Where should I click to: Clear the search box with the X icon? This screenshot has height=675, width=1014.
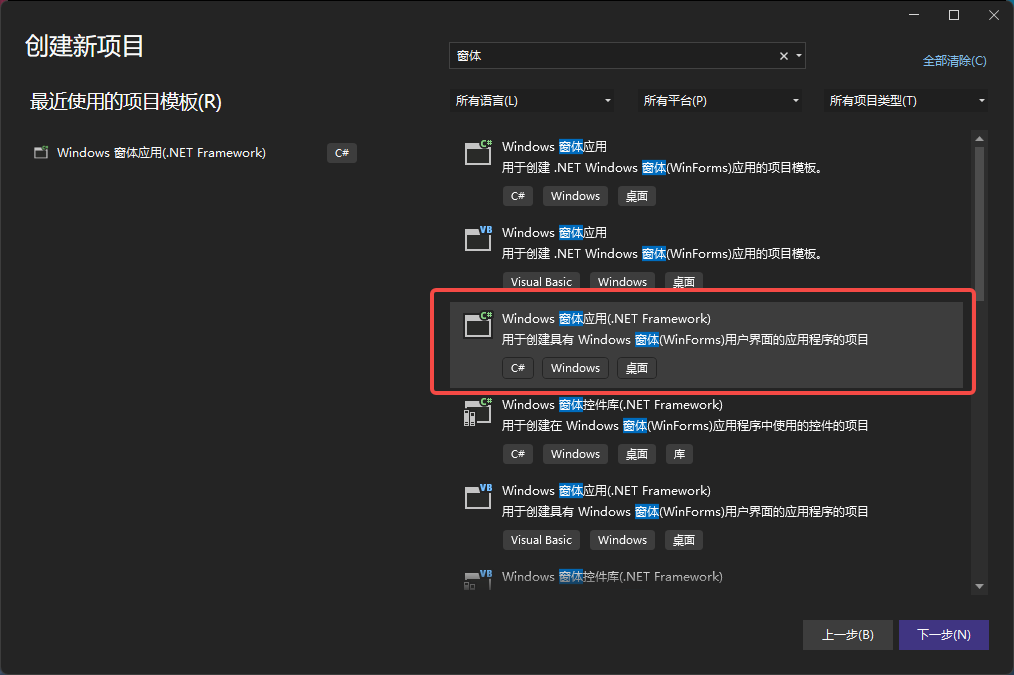click(x=784, y=56)
